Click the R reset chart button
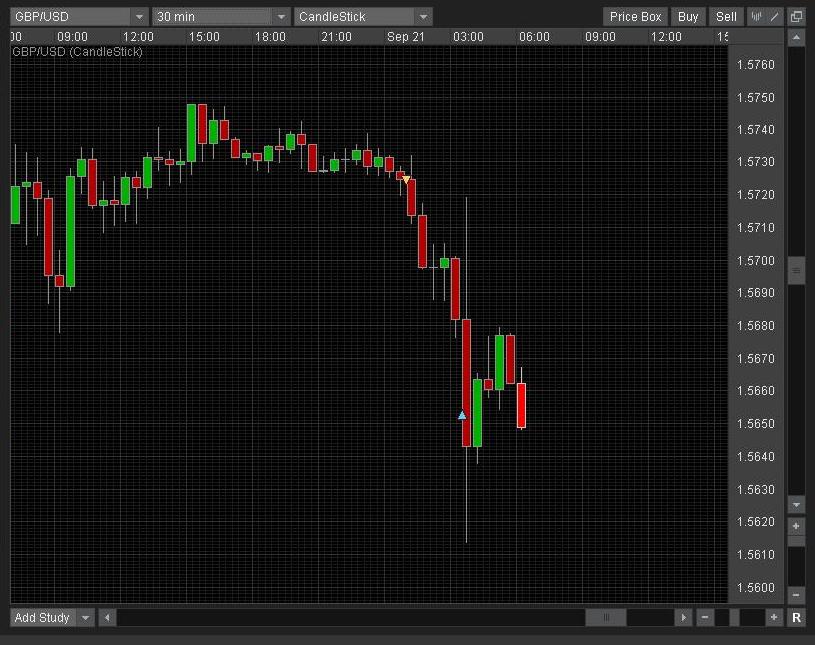This screenshot has height=645, width=815. (796, 618)
